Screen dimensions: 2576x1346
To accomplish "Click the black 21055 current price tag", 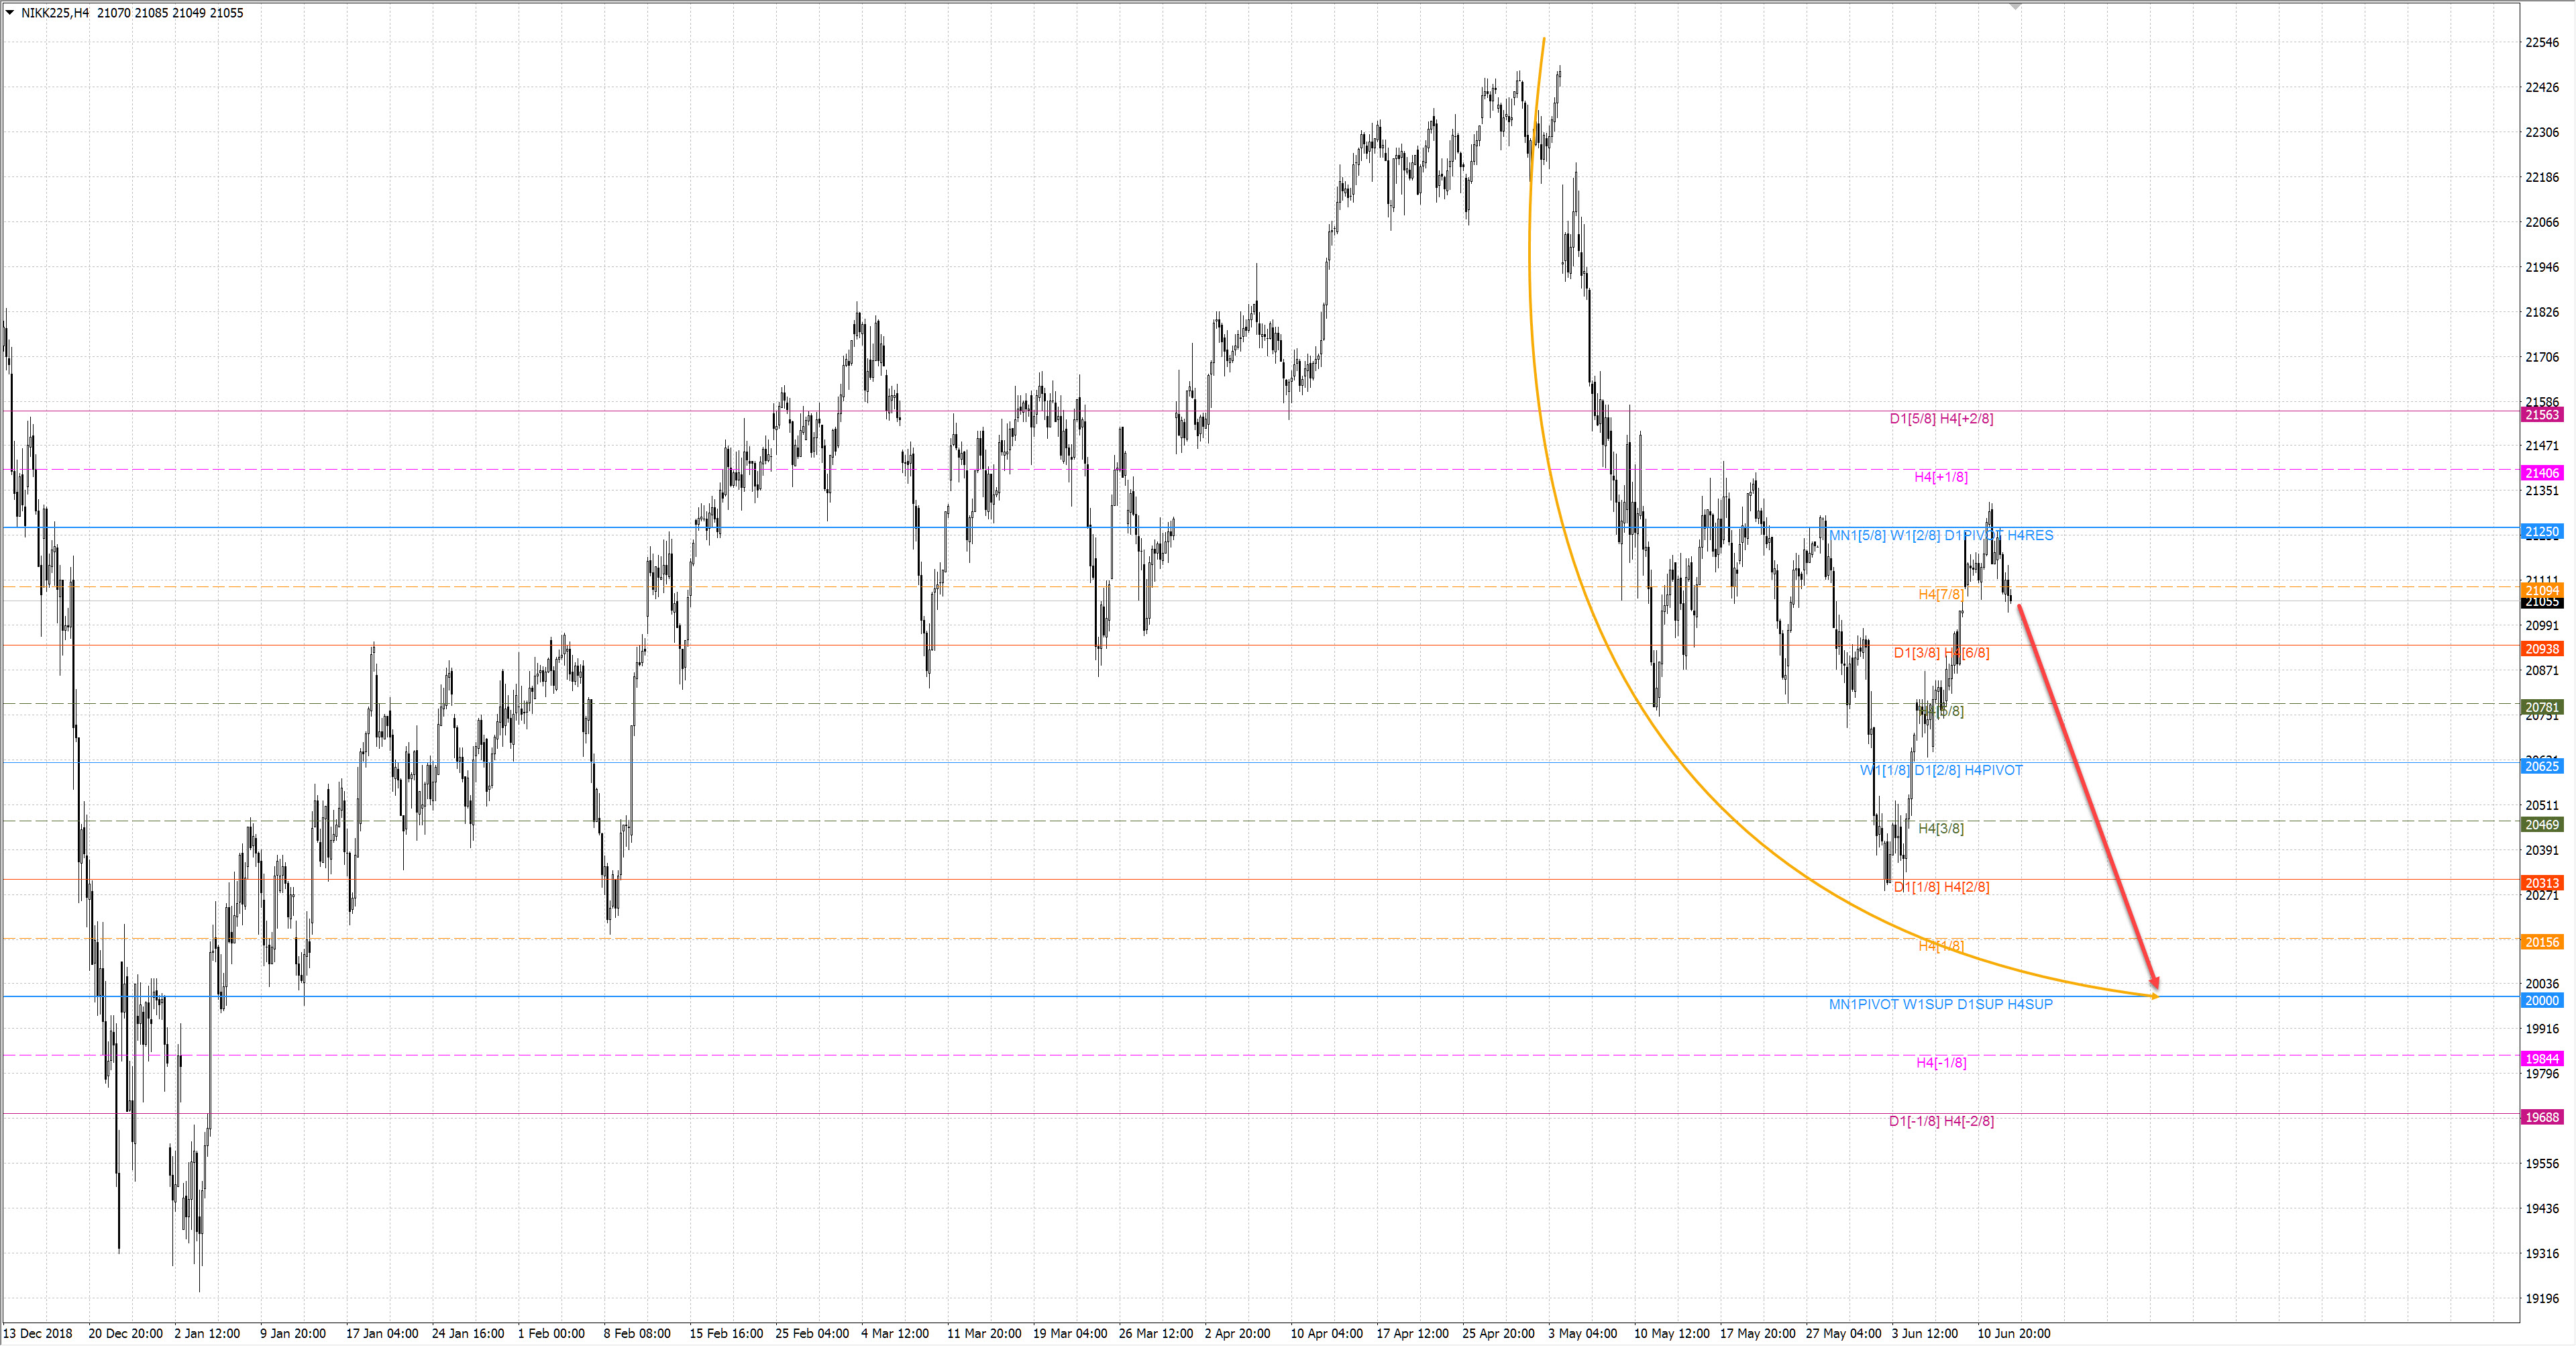I will [x=2542, y=602].
